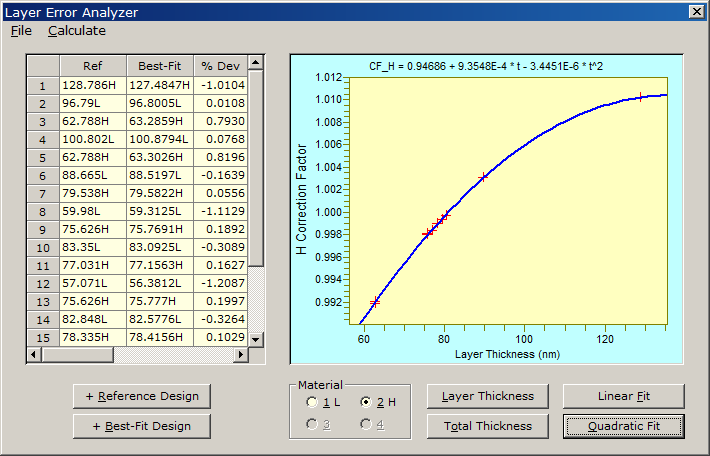Click the Ref cell 59.98L
This screenshot has height=456, width=710.
tap(93, 211)
